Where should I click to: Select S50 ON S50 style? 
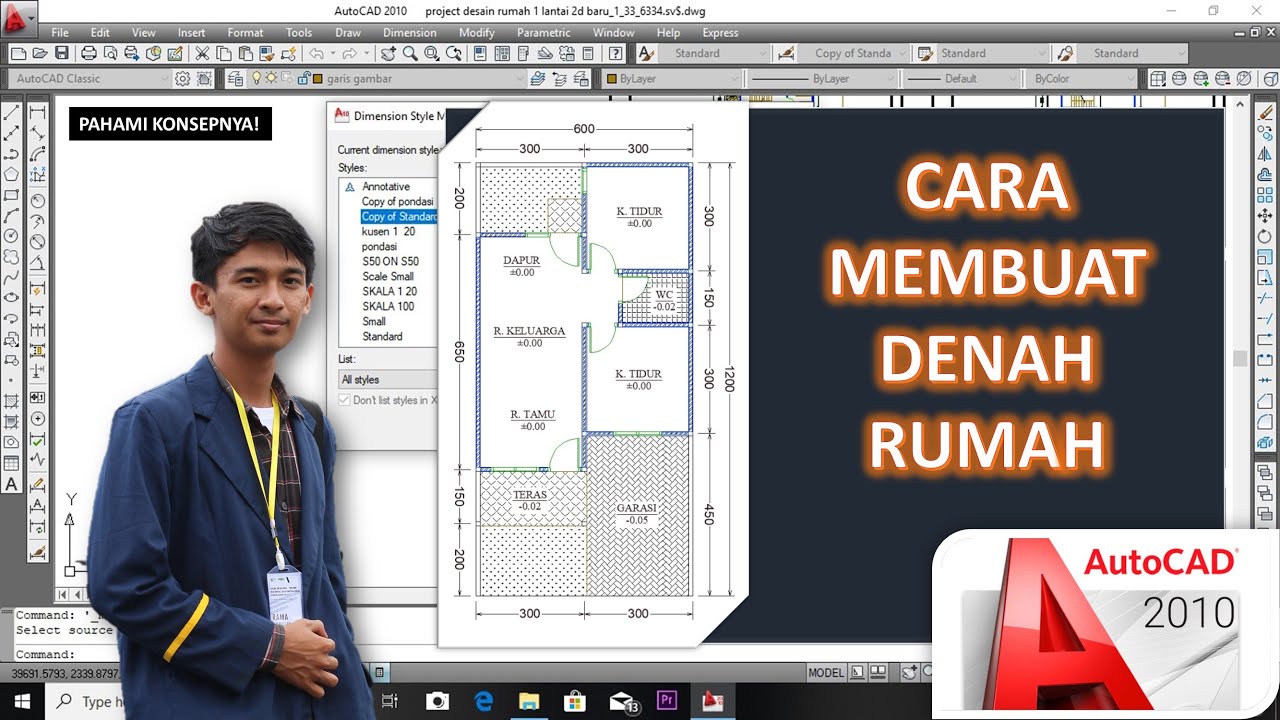click(x=390, y=261)
